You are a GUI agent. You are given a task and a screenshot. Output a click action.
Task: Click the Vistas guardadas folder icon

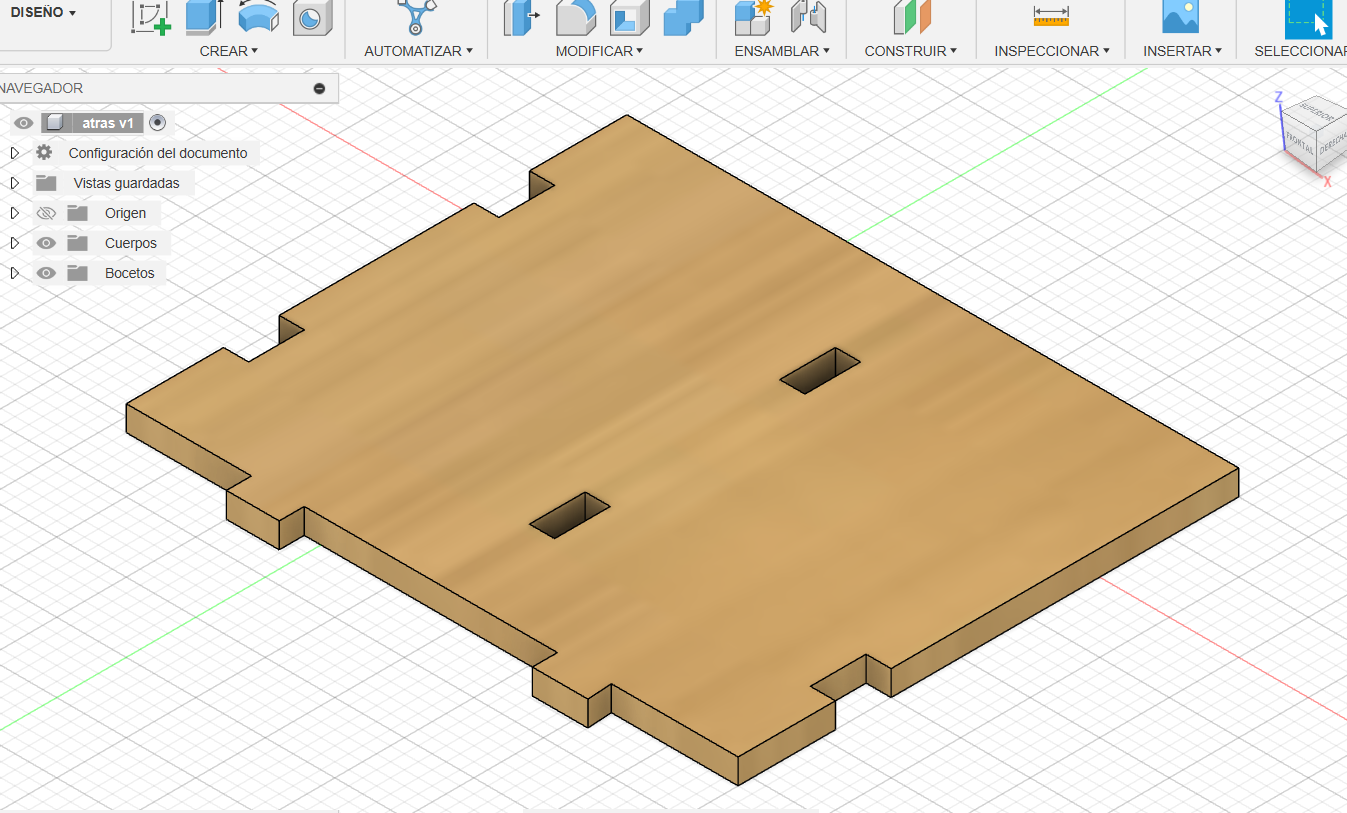click(x=46, y=183)
